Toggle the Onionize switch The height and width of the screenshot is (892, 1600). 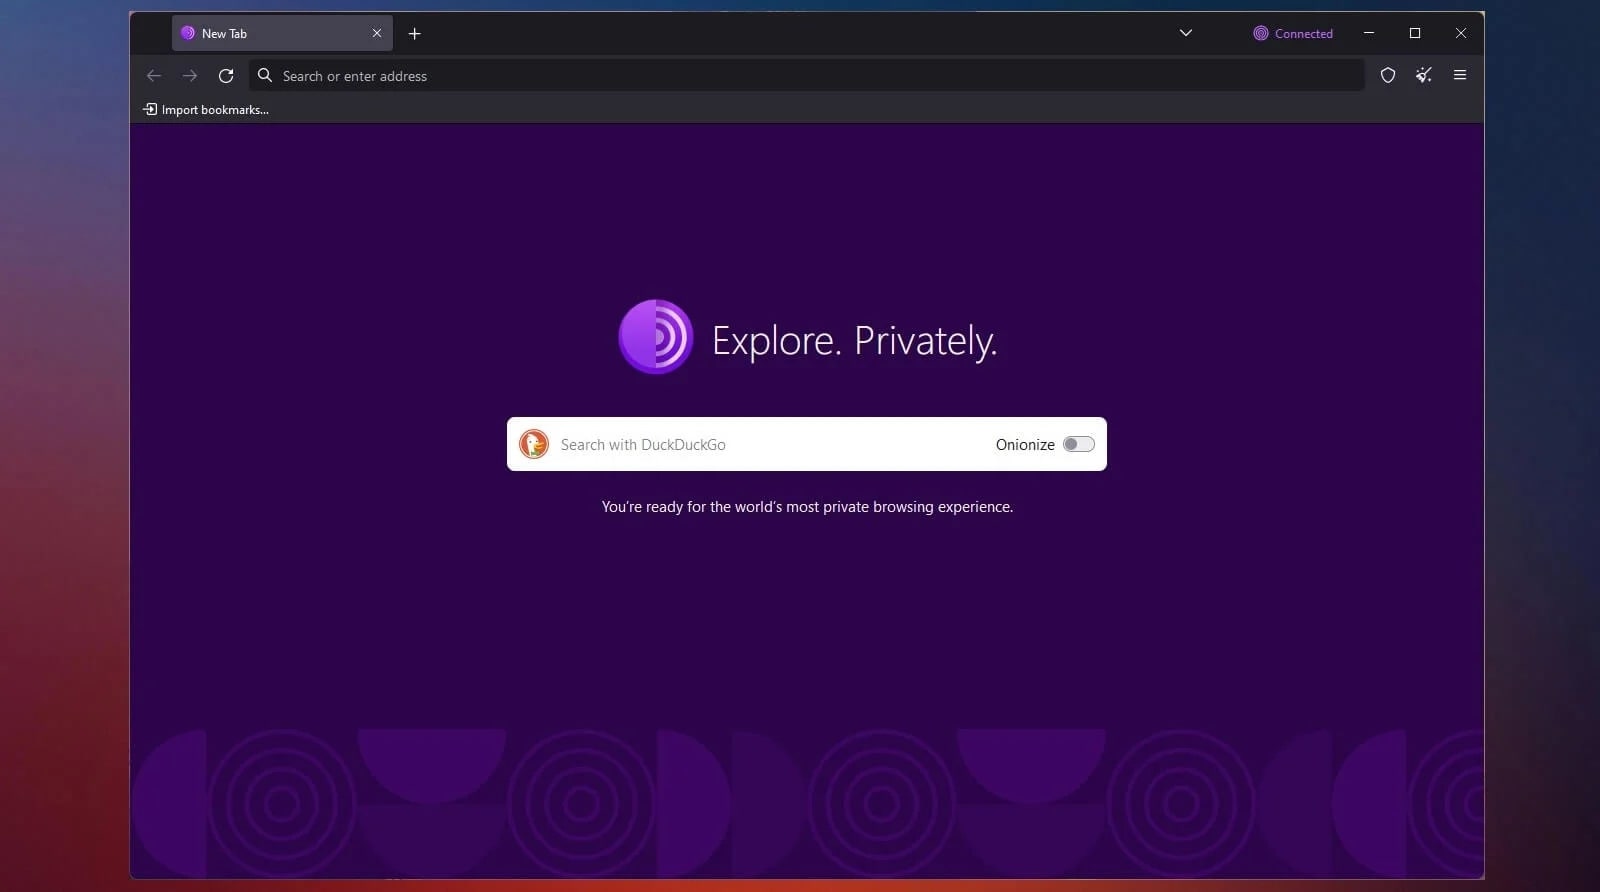coord(1078,444)
